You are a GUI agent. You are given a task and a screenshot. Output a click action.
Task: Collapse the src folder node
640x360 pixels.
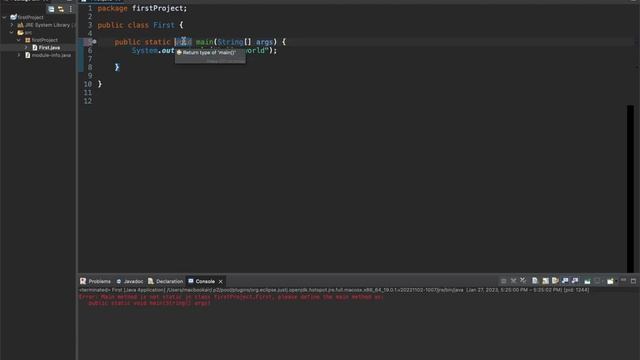[x=12, y=32]
